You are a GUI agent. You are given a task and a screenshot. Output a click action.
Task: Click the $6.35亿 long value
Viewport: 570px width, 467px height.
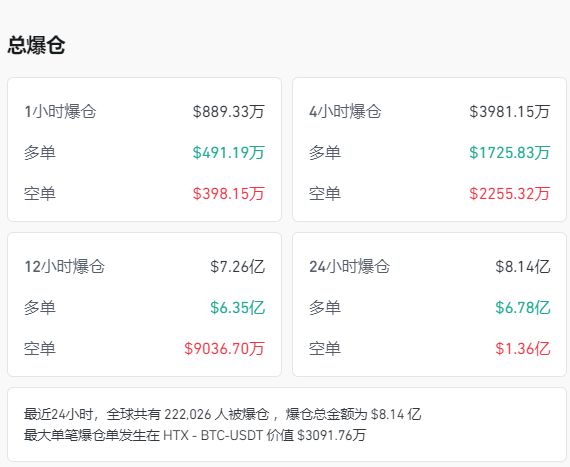[x=237, y=307]
